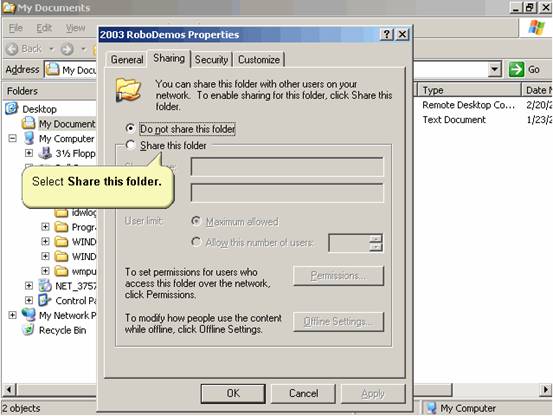This screenshot has height=416, width=553.
Task: Select the Remote Desktop Co... row
Action: [469, 105]
